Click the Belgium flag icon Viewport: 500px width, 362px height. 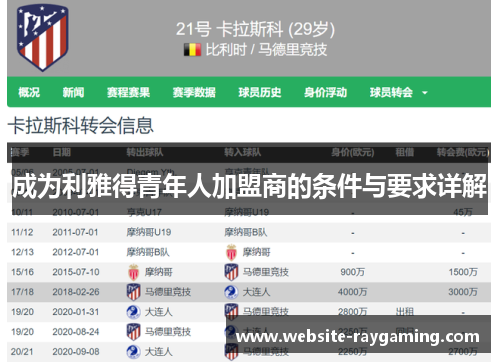click(192, 50)
